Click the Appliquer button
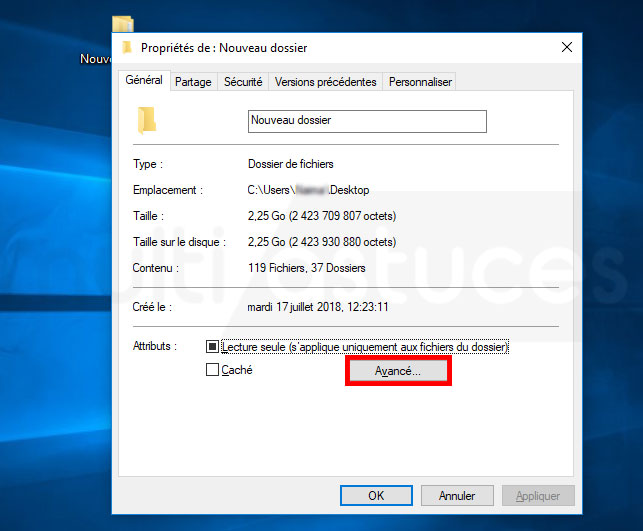This screenshot has height=531, width=643. pos(538,496)
